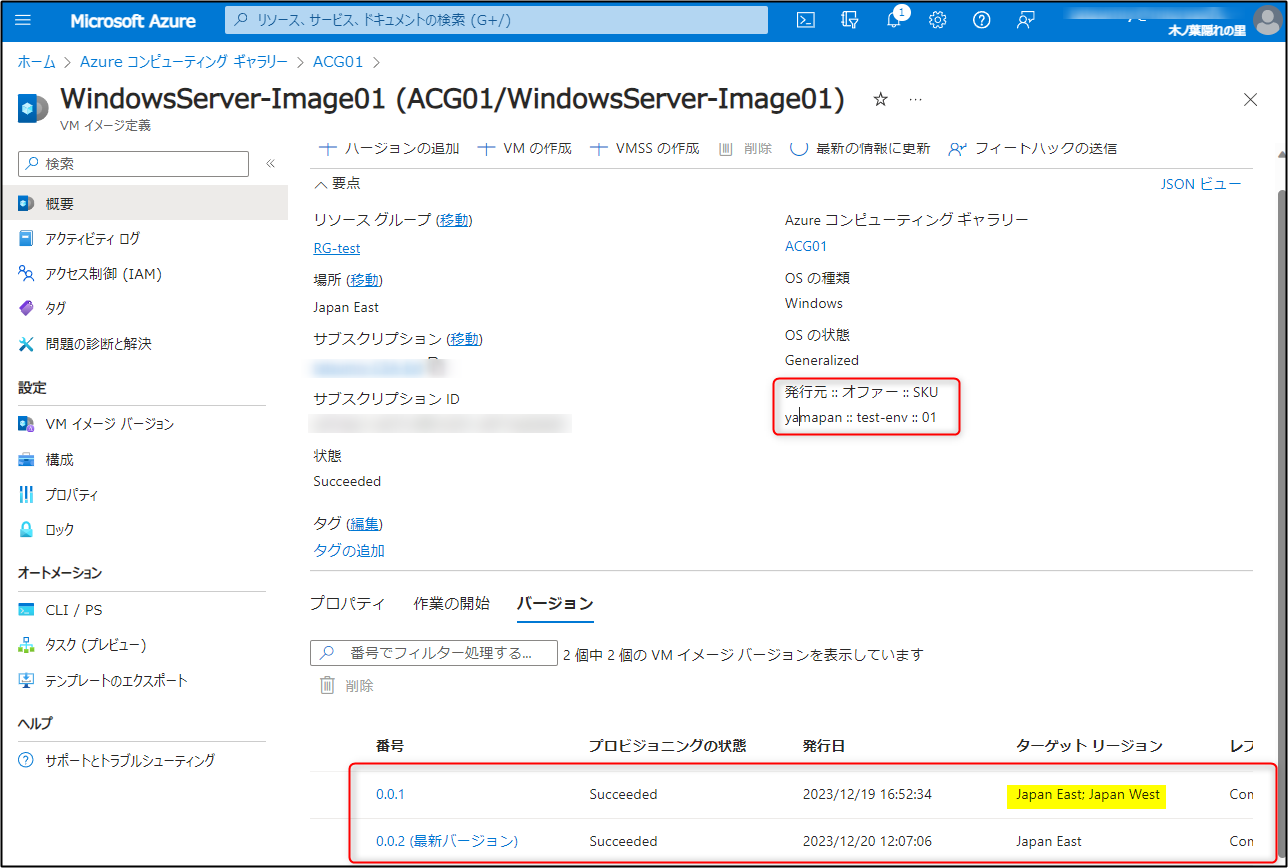Click 移動 link next to 場所
1288x868 pixels.
tap(365, 280)
